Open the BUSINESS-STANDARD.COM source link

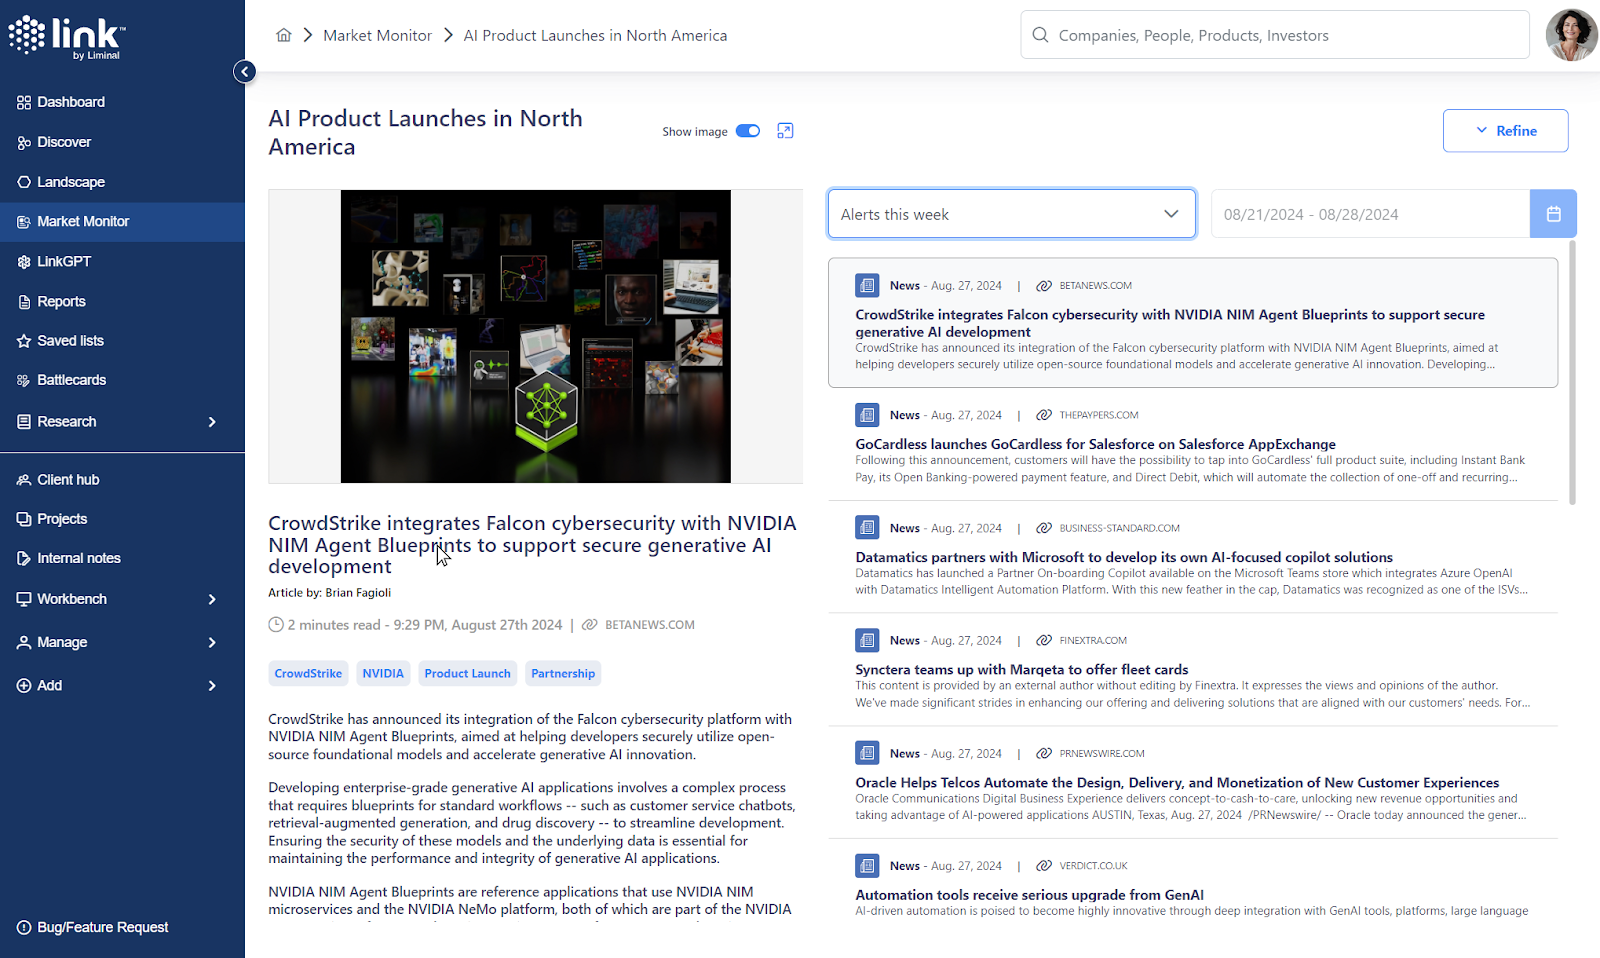pos(1119,528)
